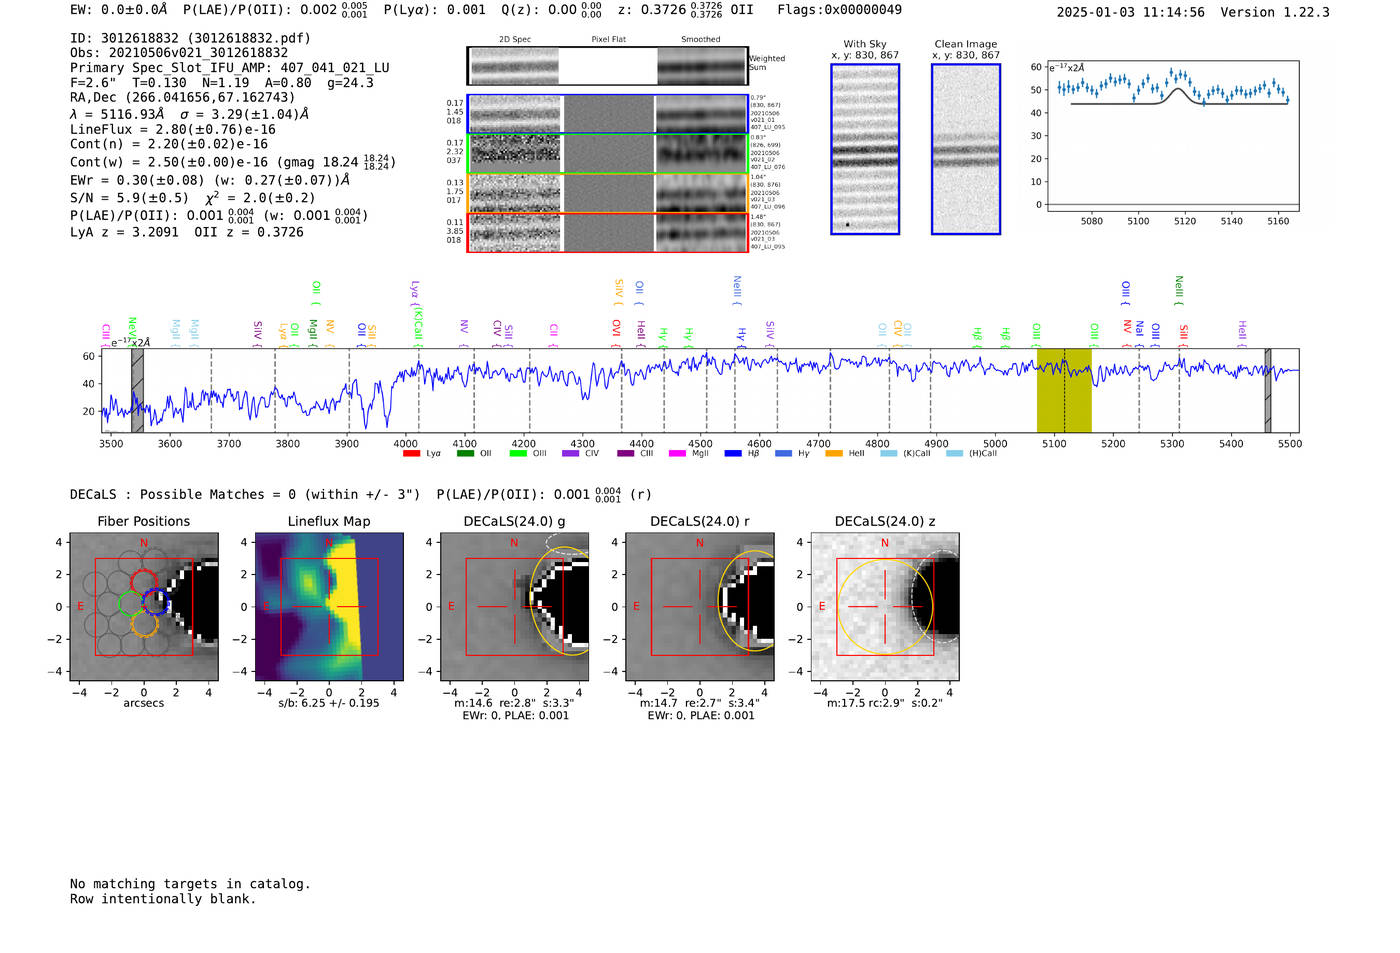
Task: Select the blue-bordered 2D spectrum row
Action: point(607,114)
